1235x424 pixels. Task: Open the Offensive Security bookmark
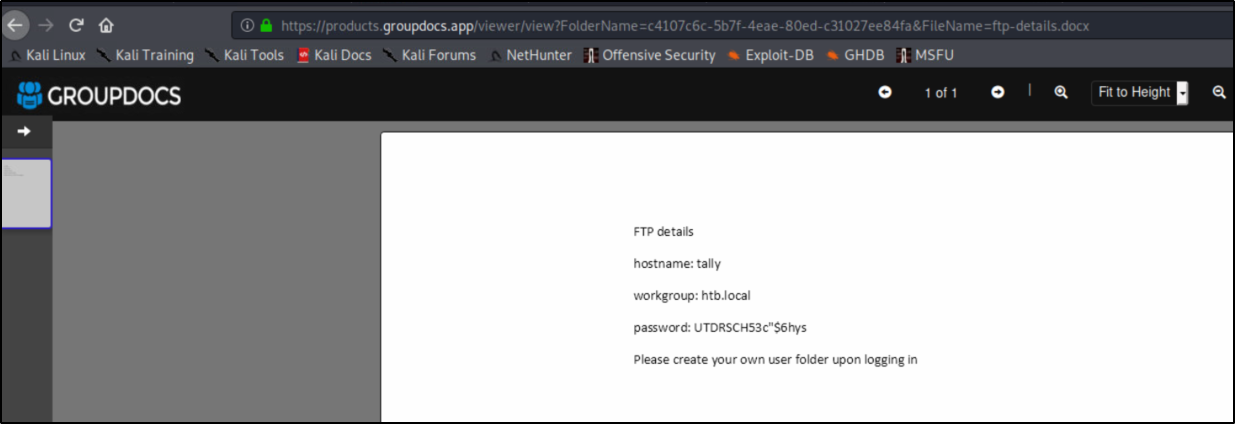(650, 55)
